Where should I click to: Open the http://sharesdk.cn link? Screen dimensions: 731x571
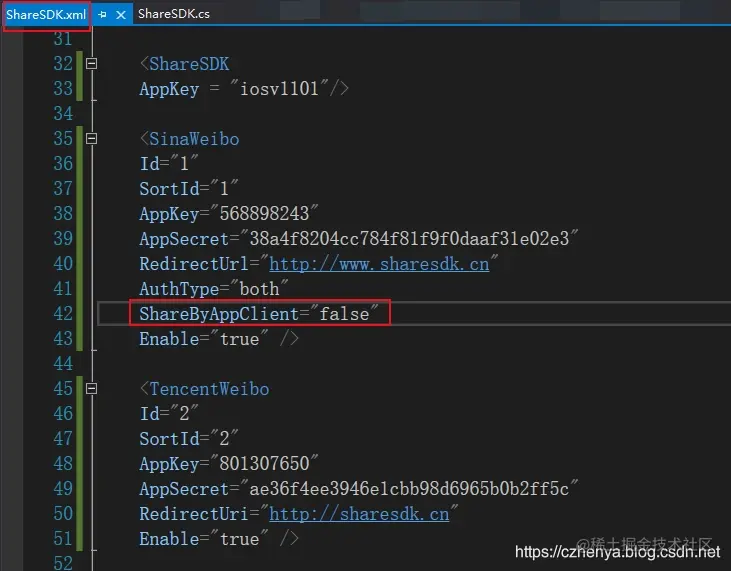click(359, 514)
